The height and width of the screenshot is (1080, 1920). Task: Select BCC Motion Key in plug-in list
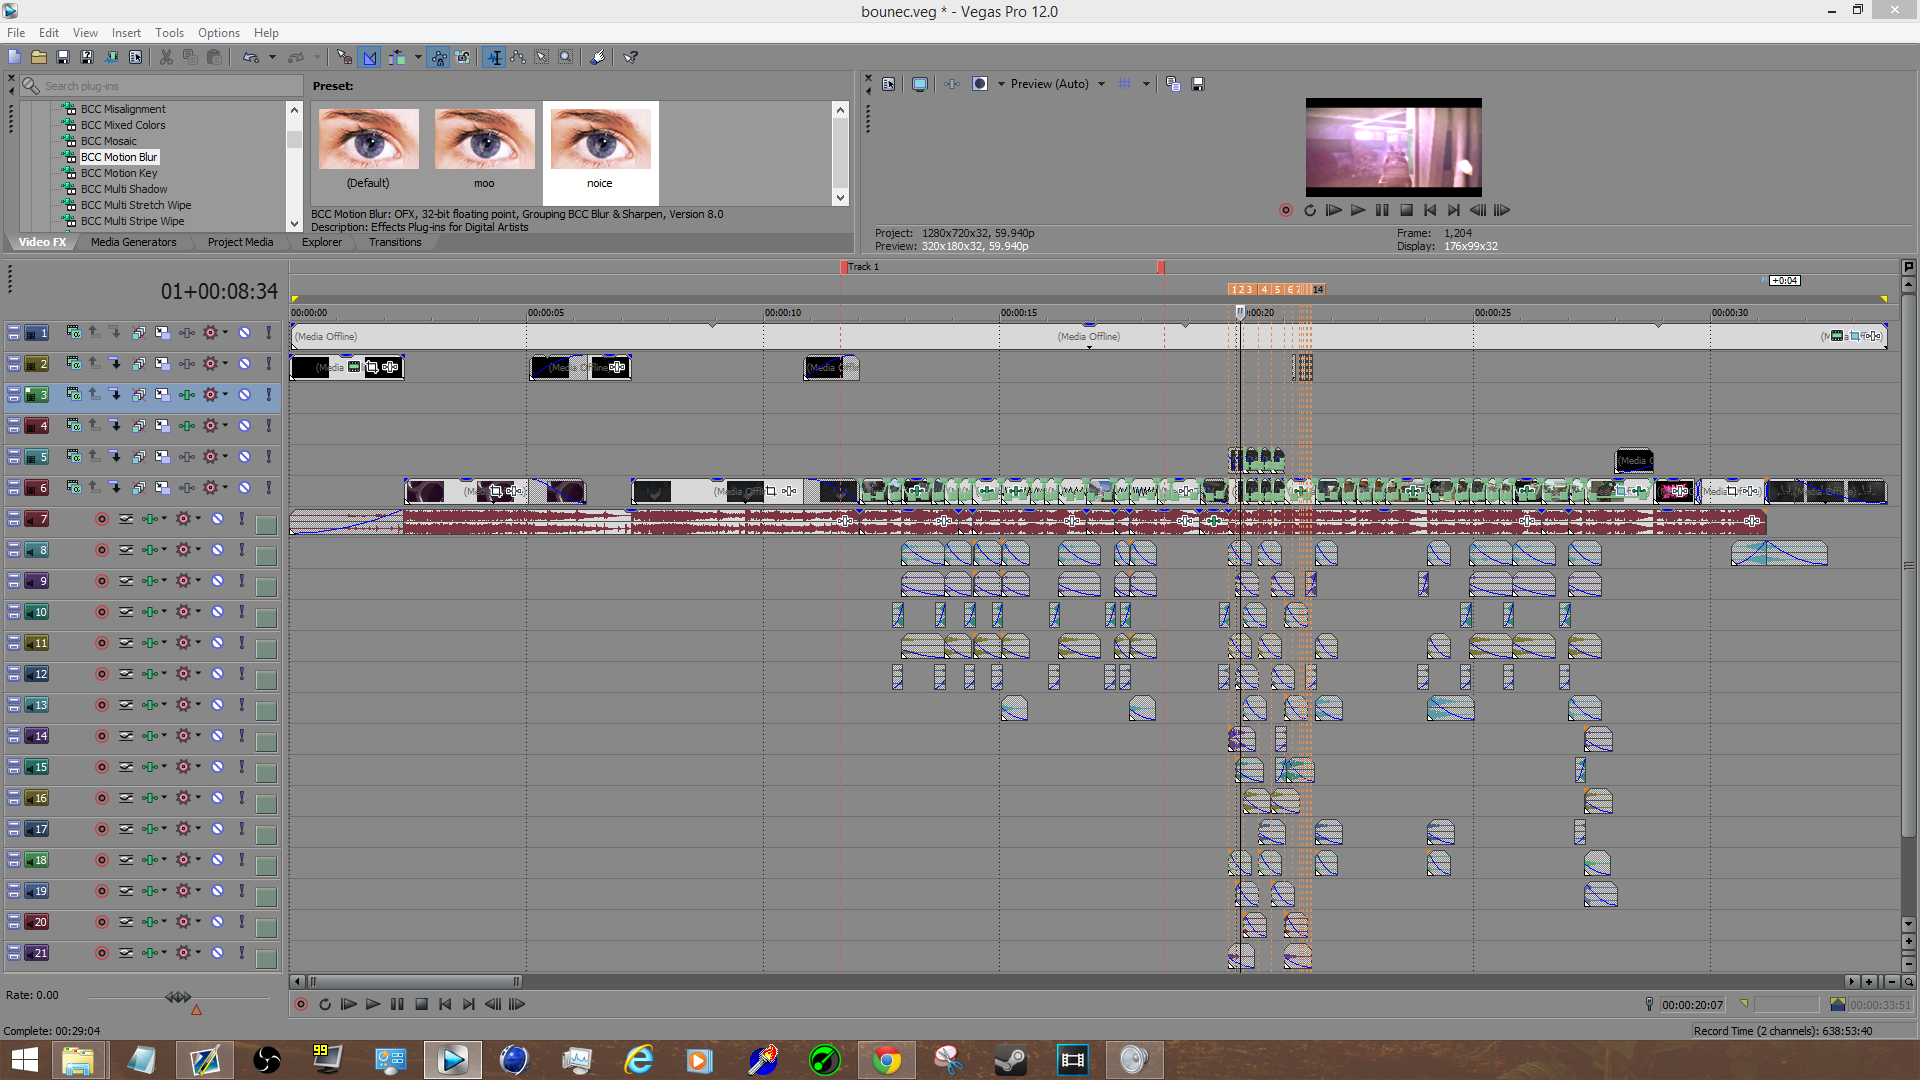[x=118, y=173]
